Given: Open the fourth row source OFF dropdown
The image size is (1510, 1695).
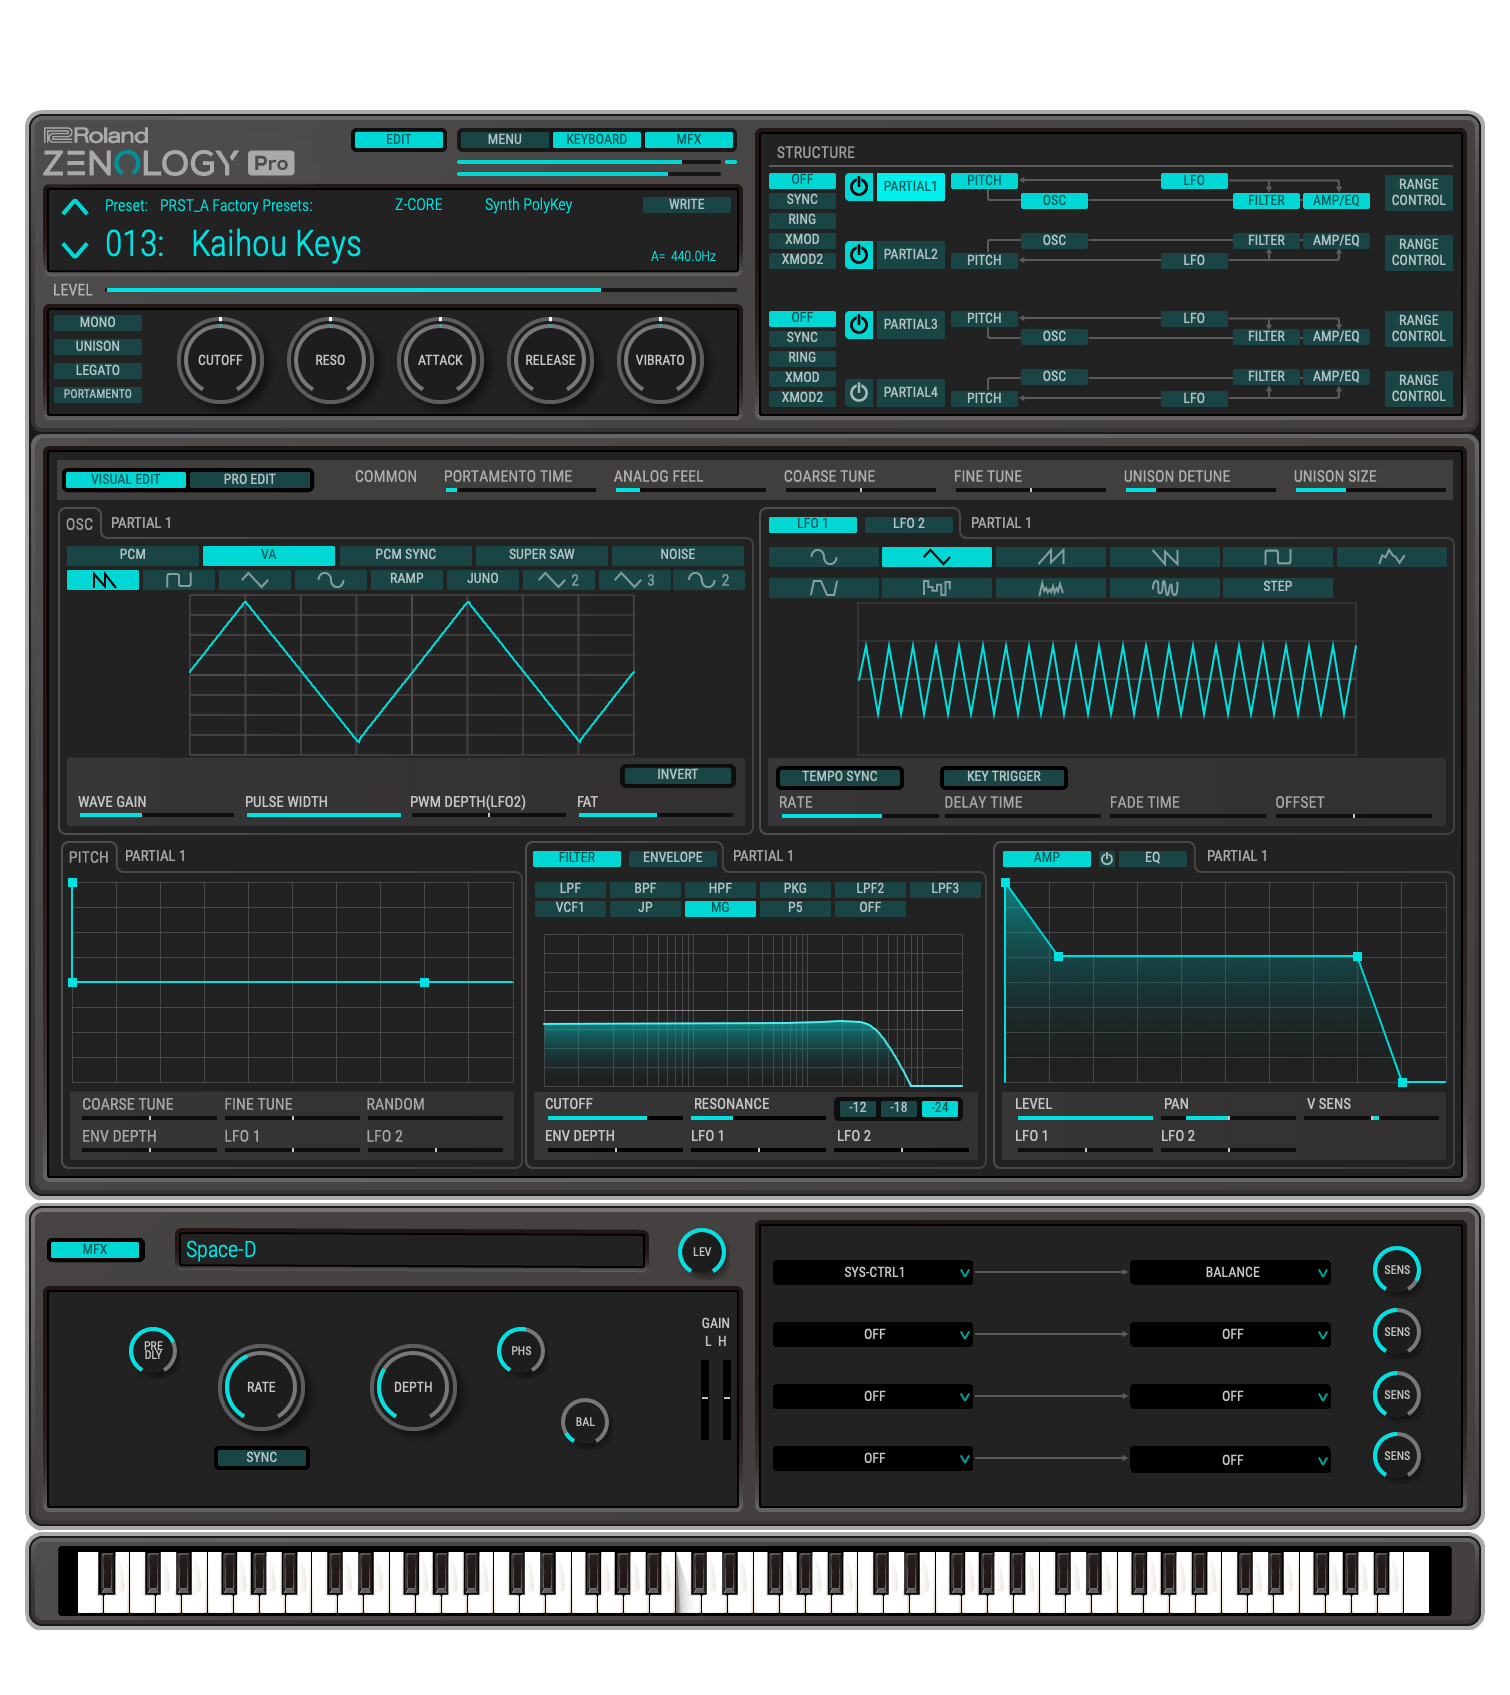Looking at the screenshot, I should [873, 1458].
